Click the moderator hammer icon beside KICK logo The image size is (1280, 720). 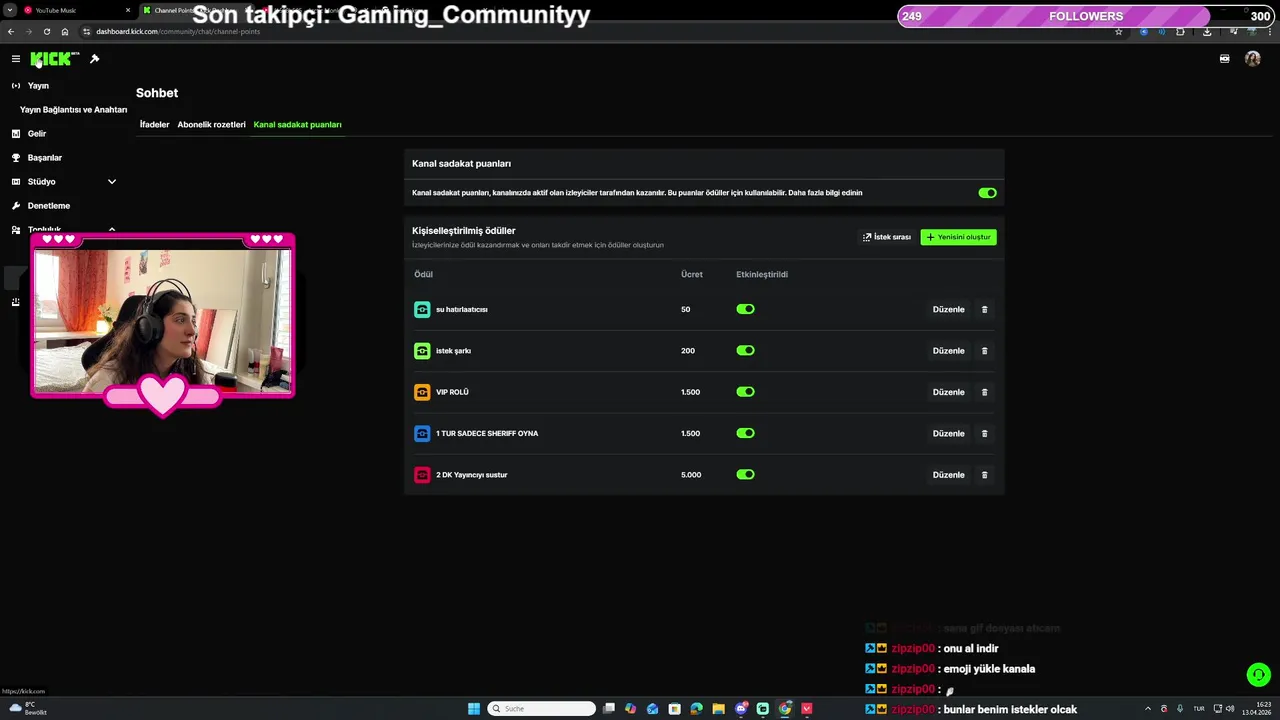pyautogui.click(x=94, y=59)
